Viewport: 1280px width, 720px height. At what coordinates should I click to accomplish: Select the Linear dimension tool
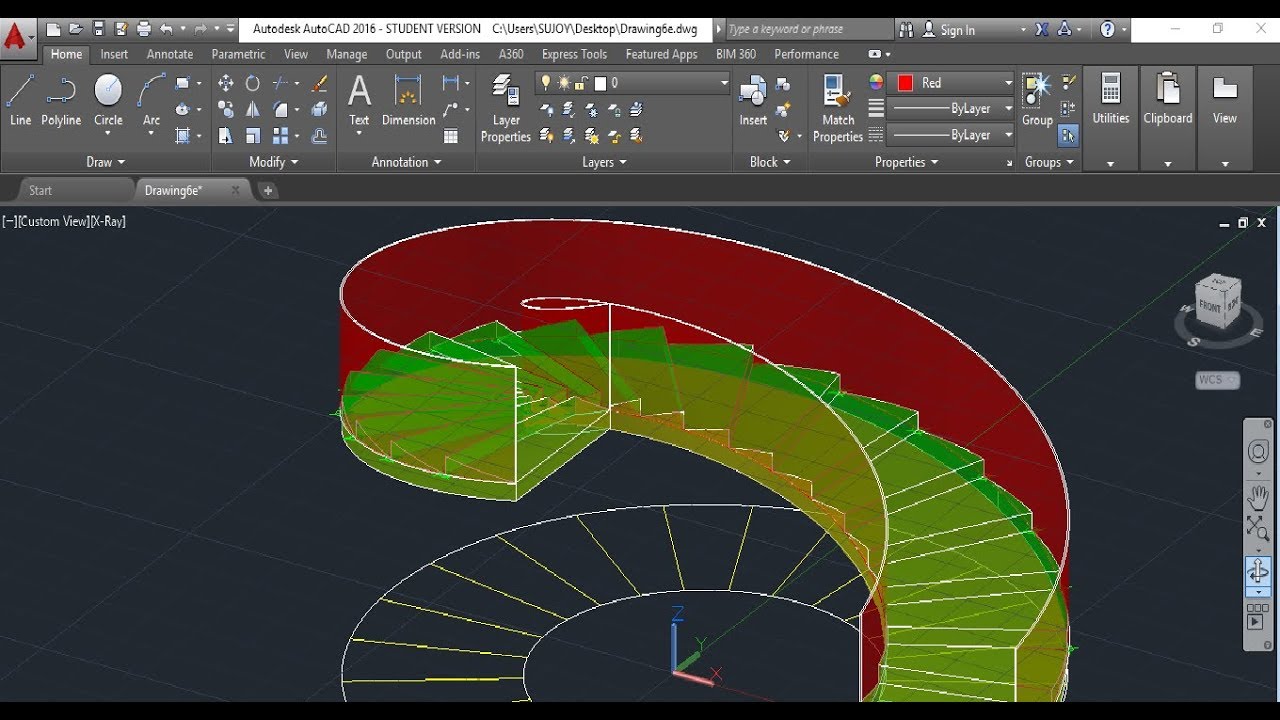(x=450, y=84)
